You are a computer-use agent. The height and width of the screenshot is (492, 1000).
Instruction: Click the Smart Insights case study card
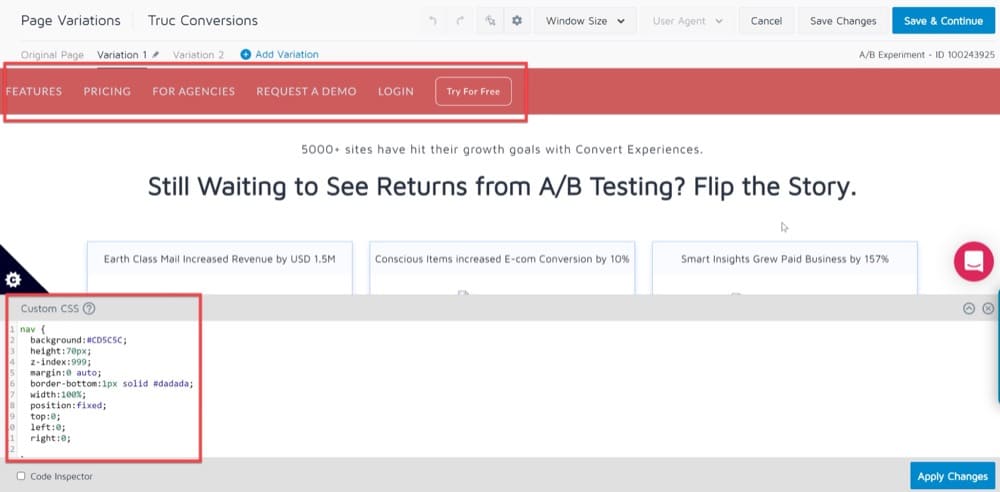click(x=784, y=267)
